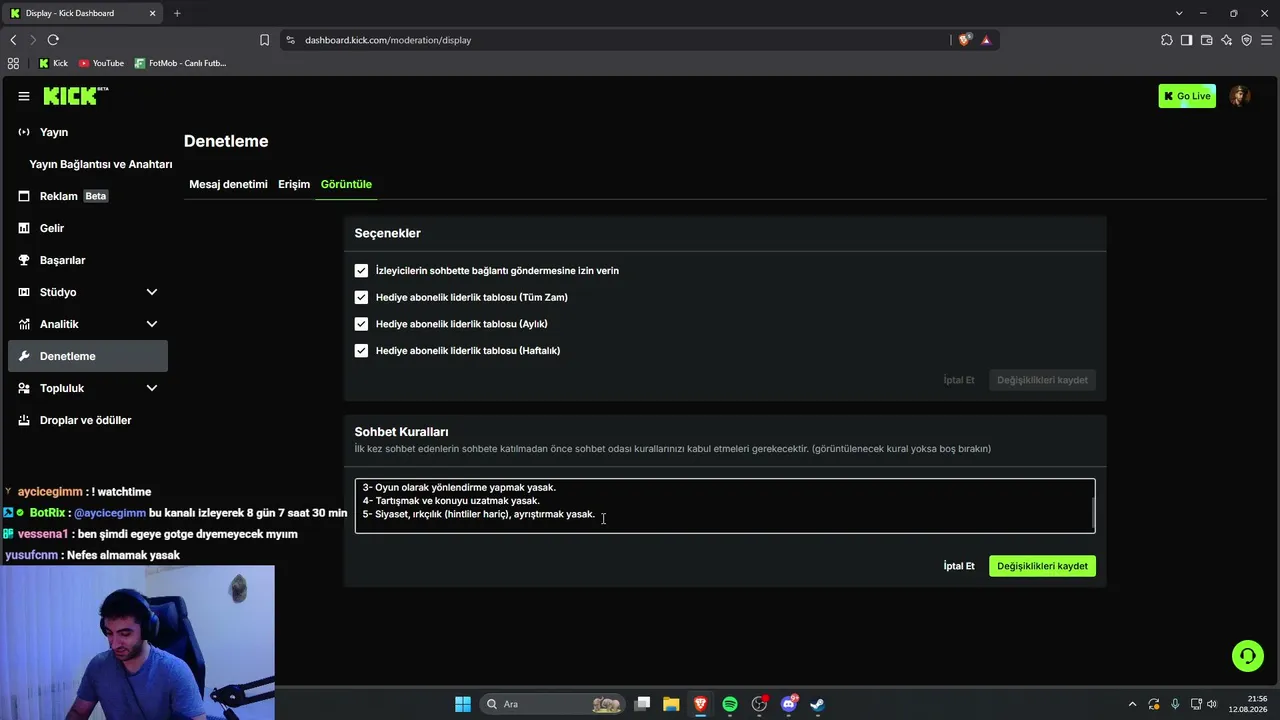This screenshot has height=720, width=1280.
Task: Open Steam from the taskbar
Action: point(817,704)
